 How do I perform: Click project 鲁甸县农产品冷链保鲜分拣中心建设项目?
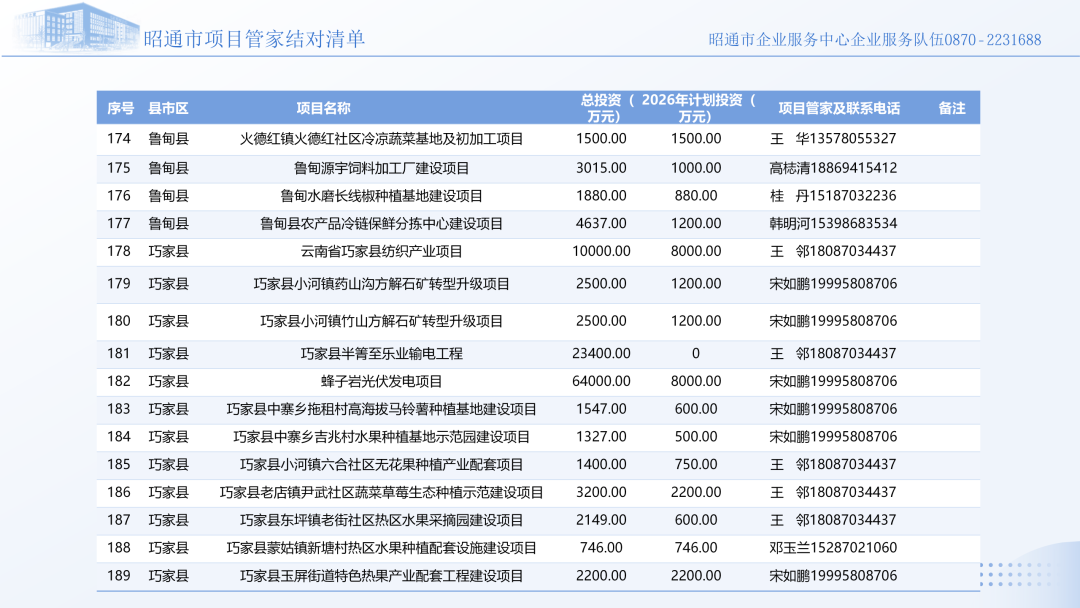coord(382,224)
